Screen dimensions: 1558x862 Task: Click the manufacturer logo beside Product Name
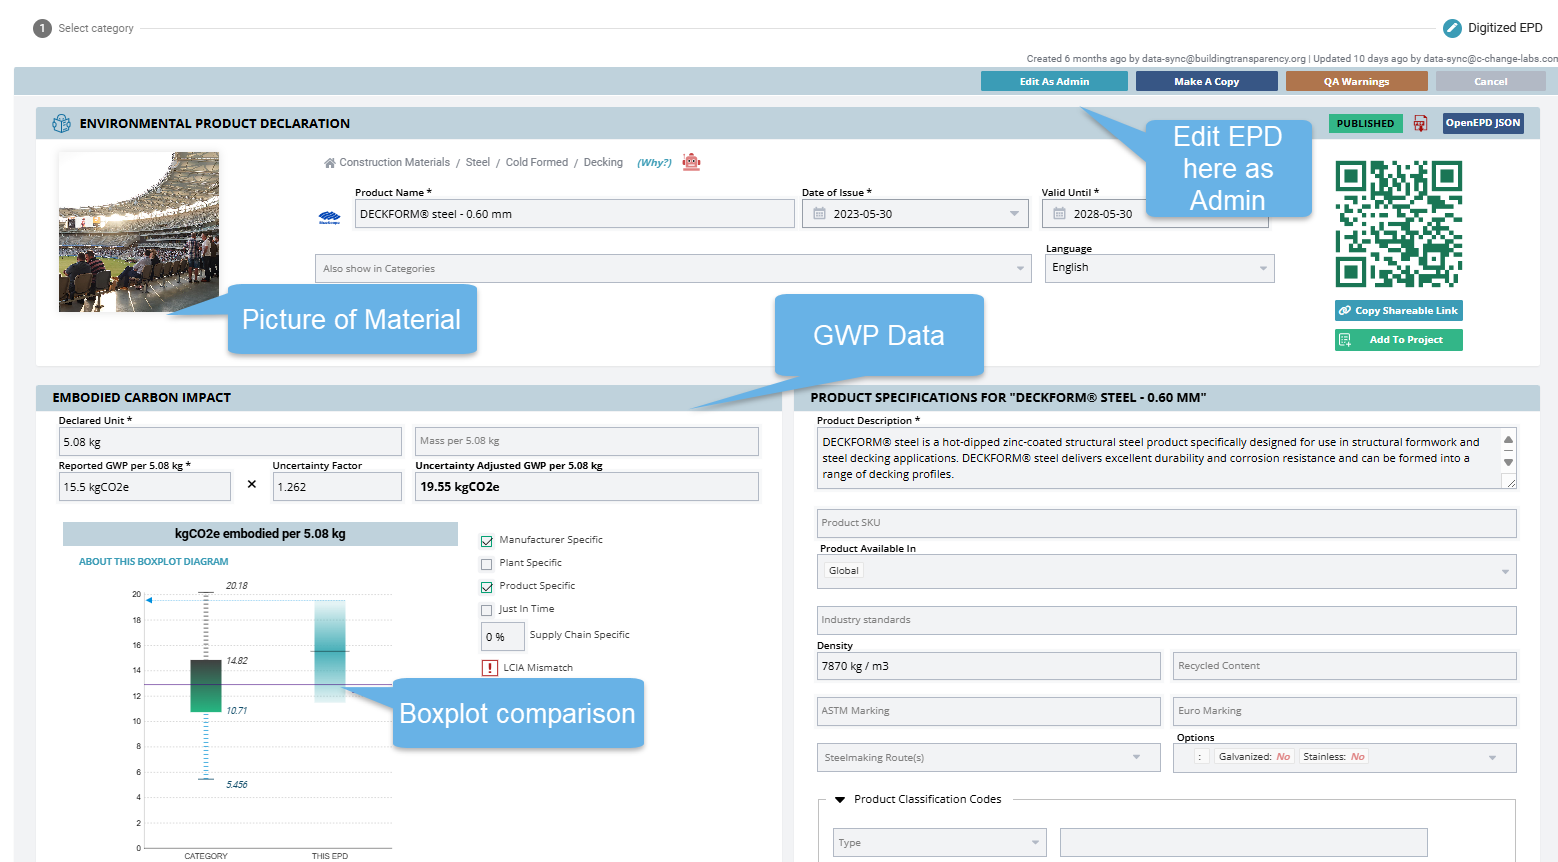pos(329,216)
